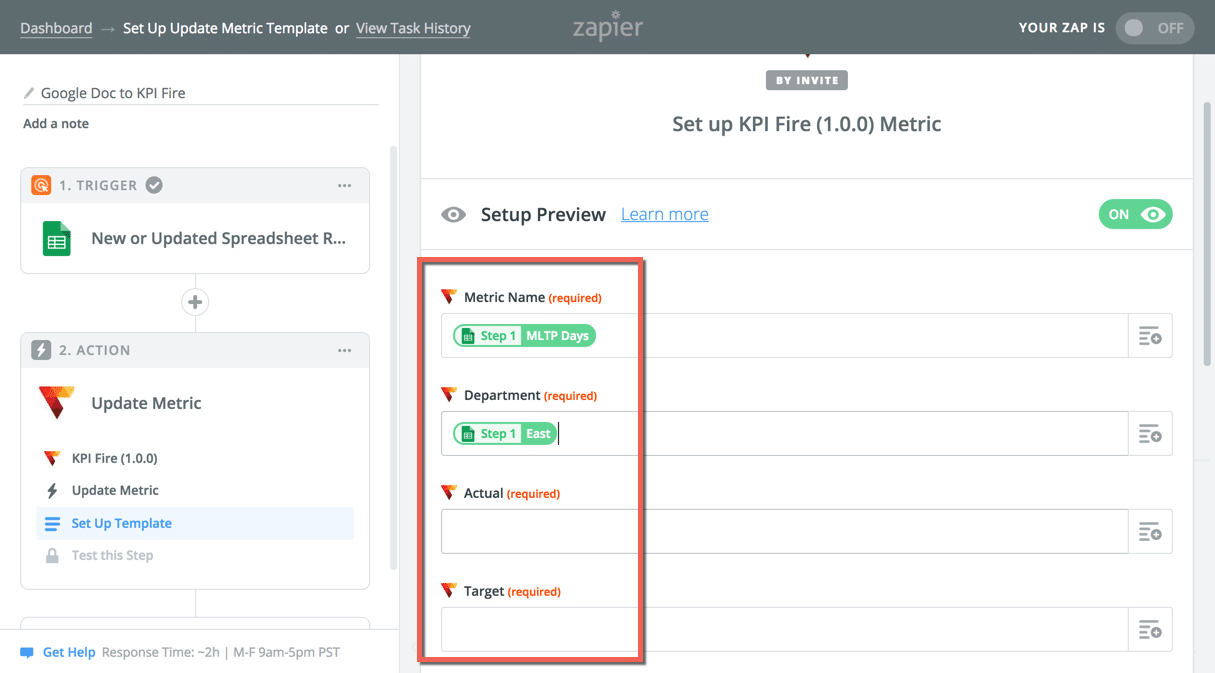This screenshot has width=1215, height=673.
Task: Open the action step options menu (three dots)
Action: pyautogui.click(x=345, y=351)
